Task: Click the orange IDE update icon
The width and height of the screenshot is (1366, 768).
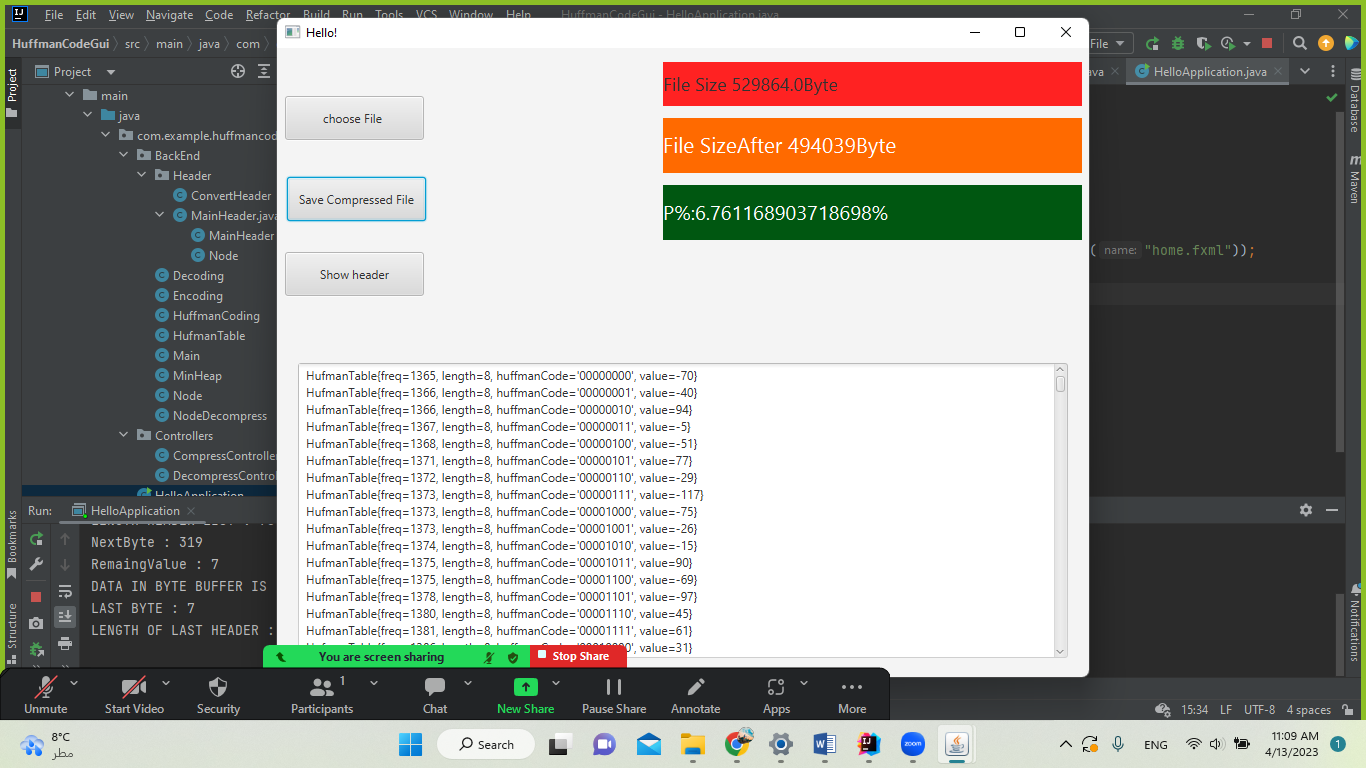Action: (1326, 44)
